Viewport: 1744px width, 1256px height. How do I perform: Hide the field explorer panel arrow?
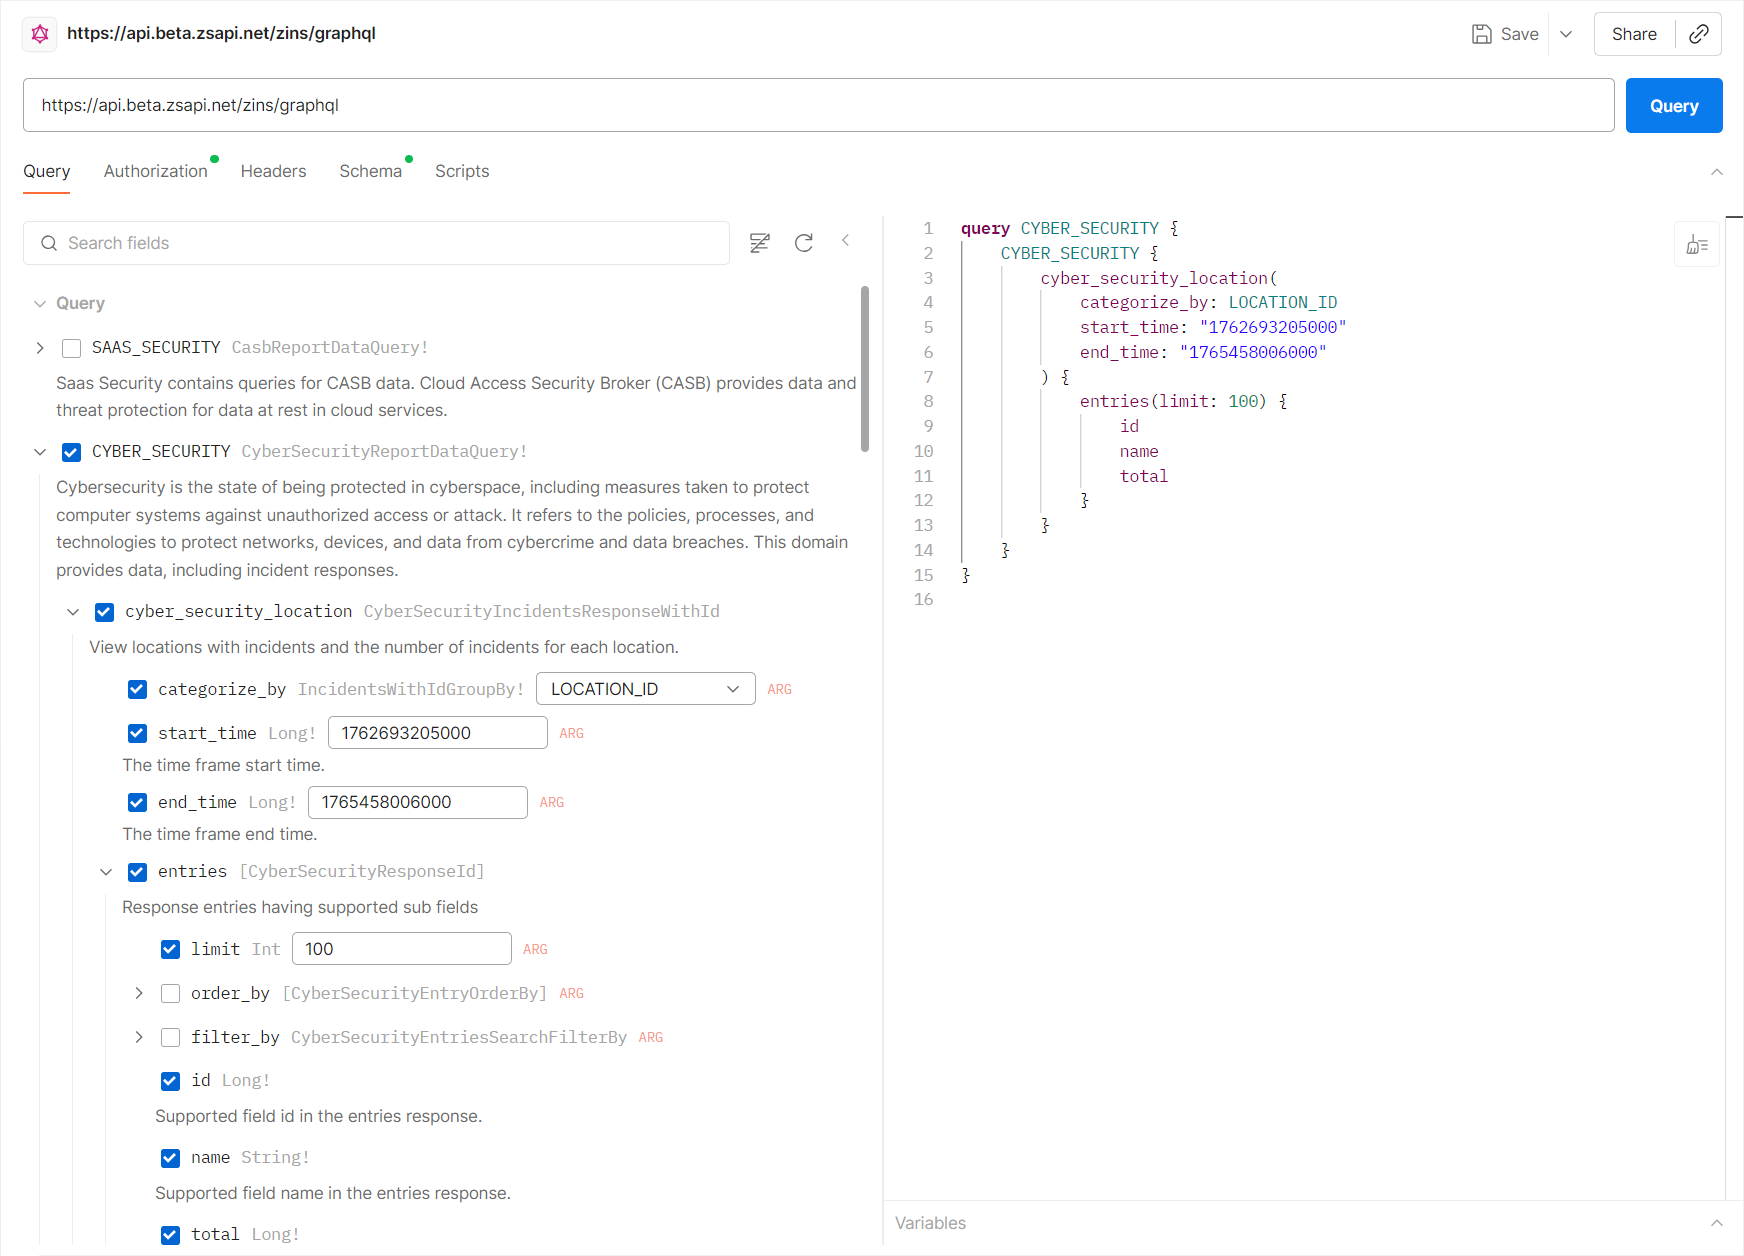pyautogui.click(x=846, y=240)
